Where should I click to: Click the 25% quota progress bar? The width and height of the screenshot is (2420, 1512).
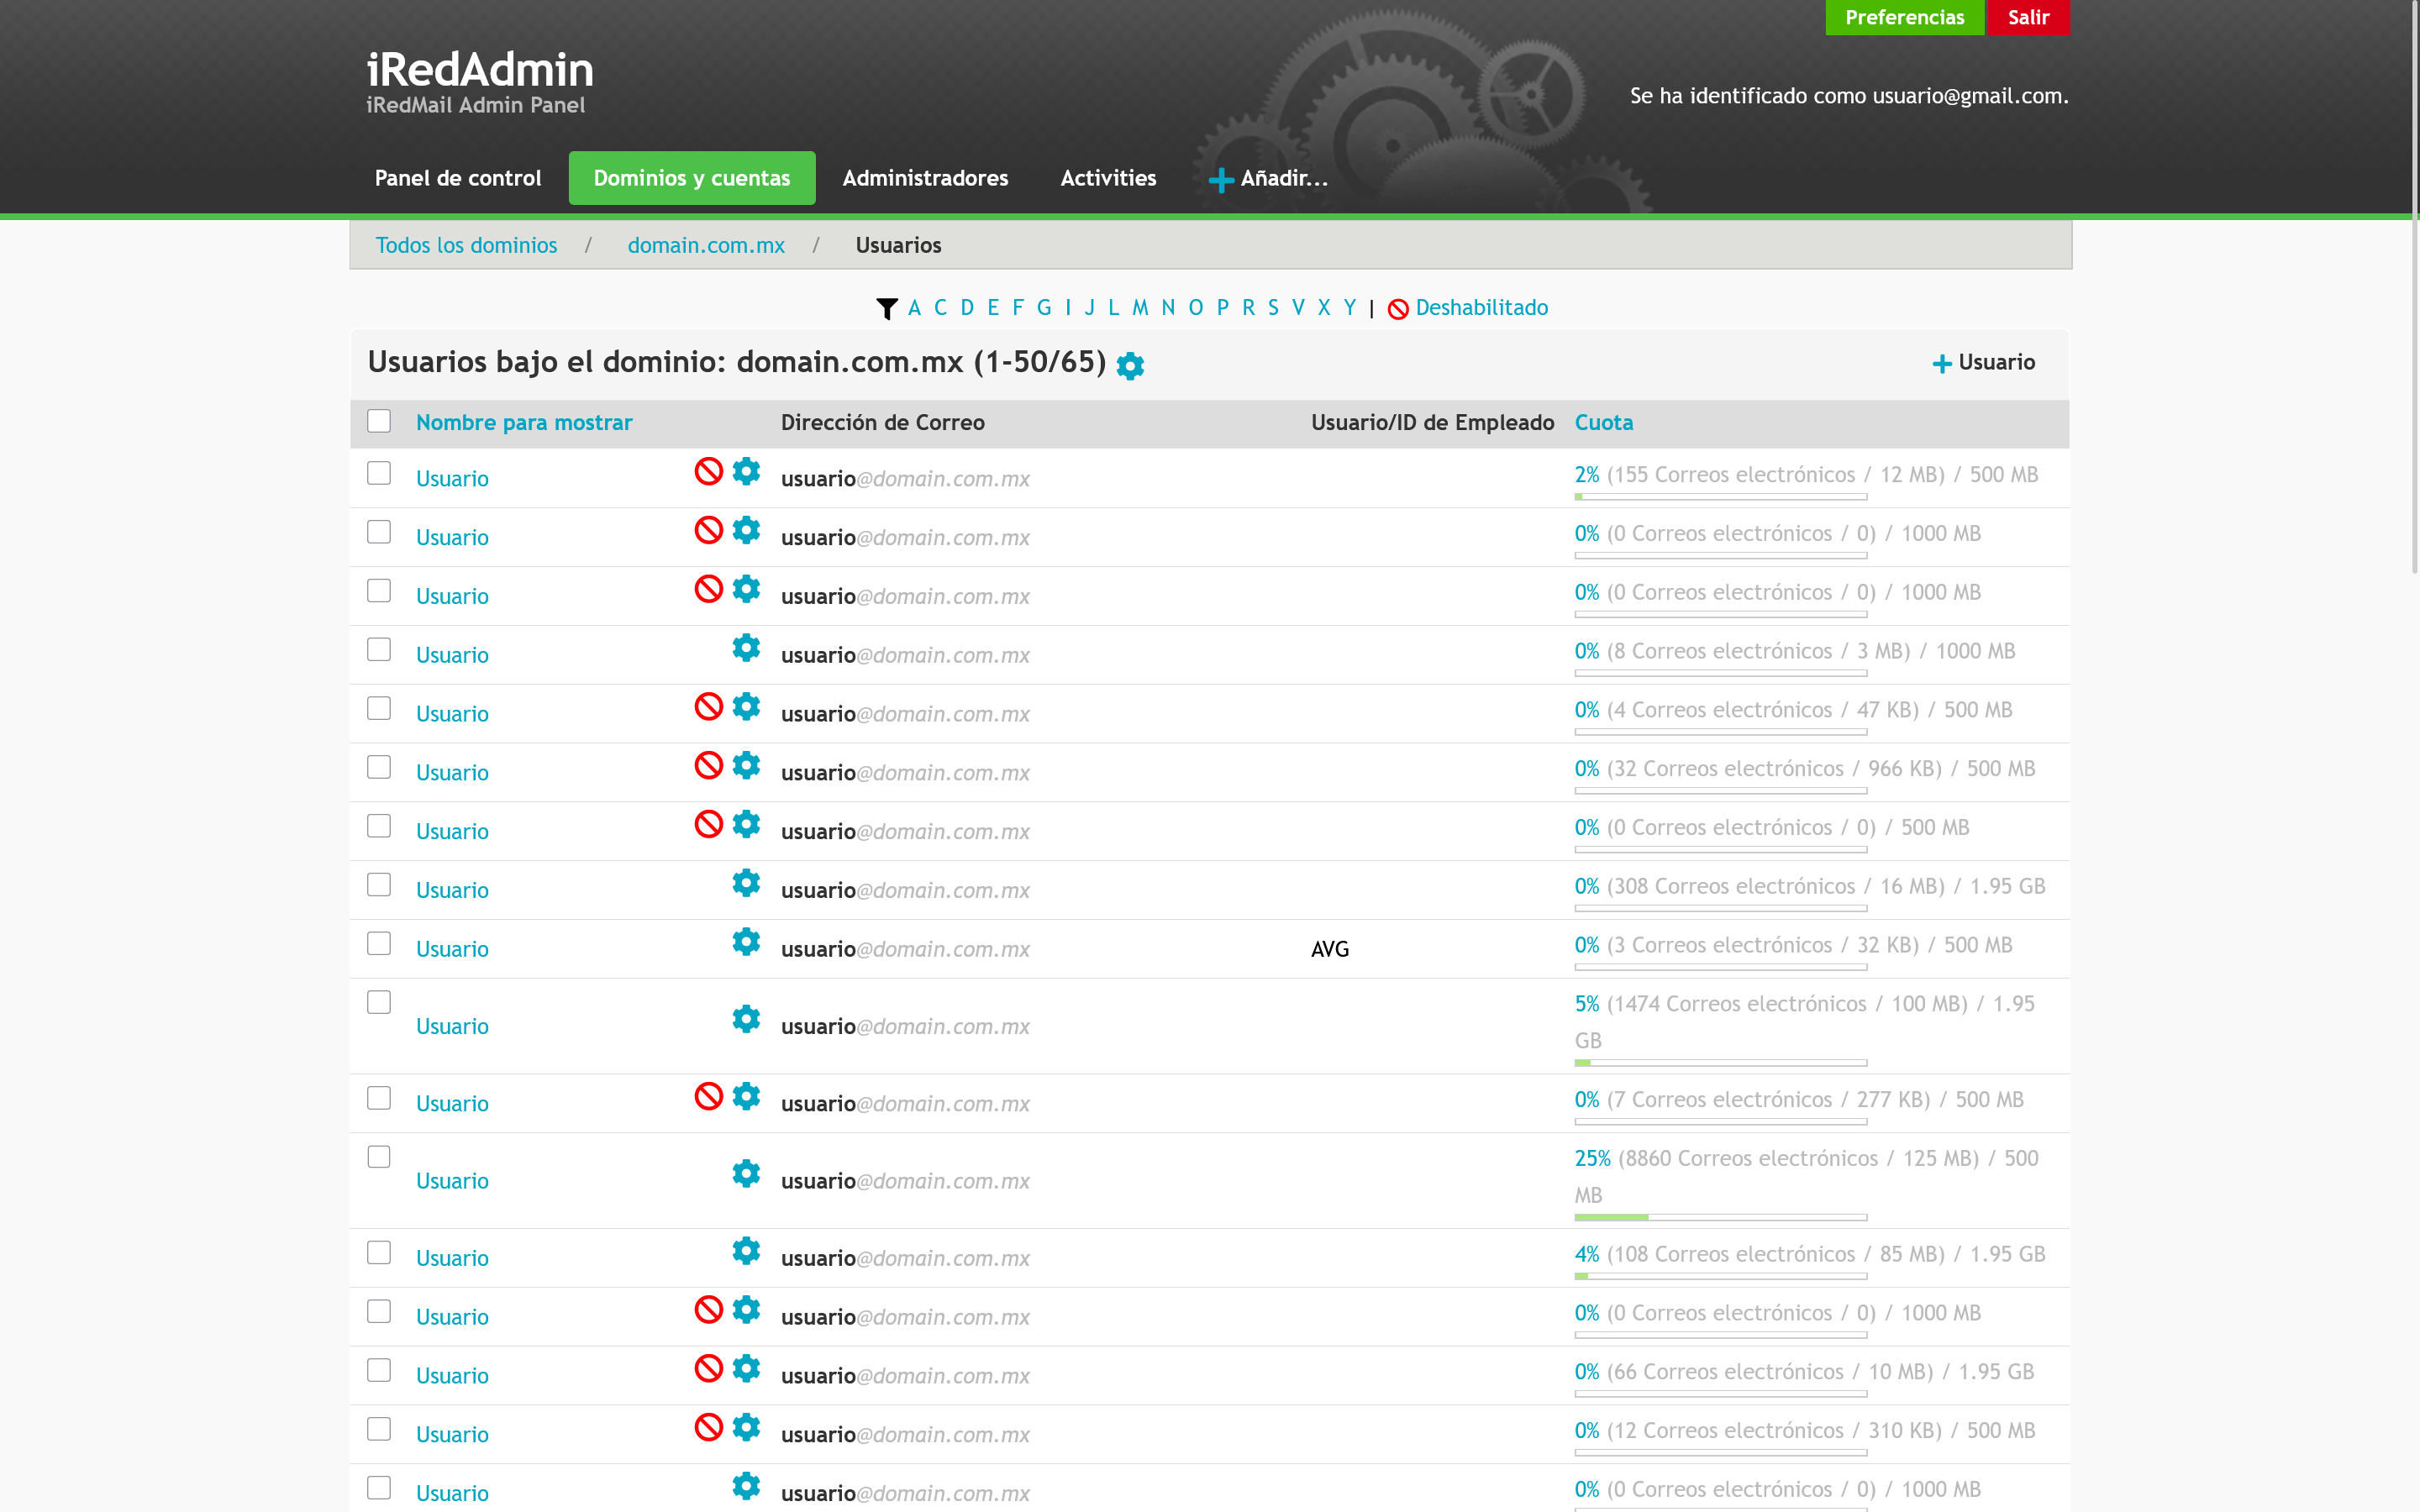pyautogui.click(x=1720, y=1217)
